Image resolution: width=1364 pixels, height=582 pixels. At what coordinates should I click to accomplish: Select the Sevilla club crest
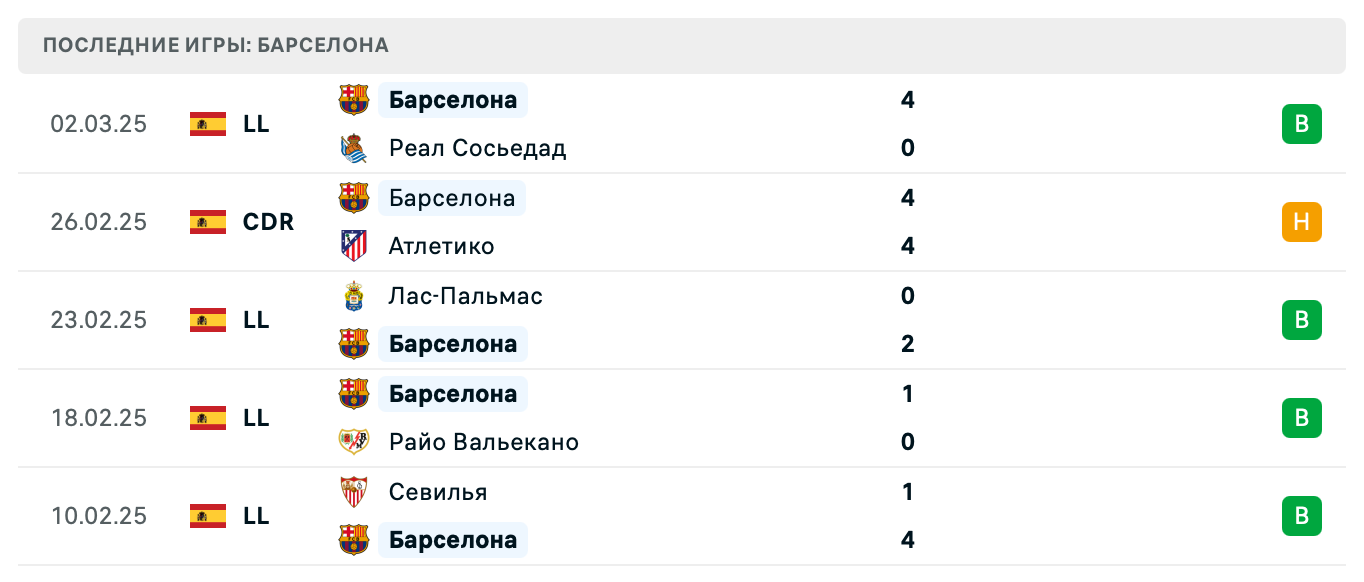tap(354, 491)
